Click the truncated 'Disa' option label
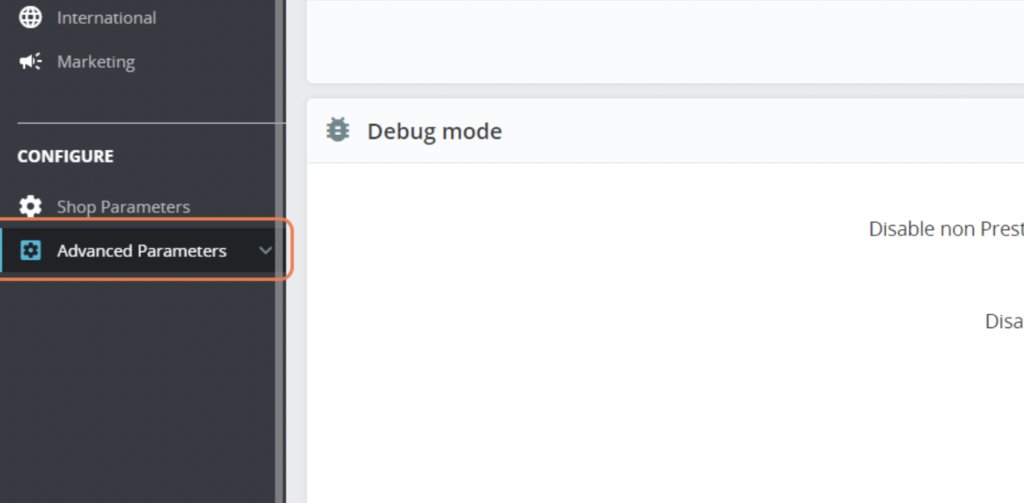Screen dimensions: 1024x503 pyautogui.click(x=1004, y=321)
